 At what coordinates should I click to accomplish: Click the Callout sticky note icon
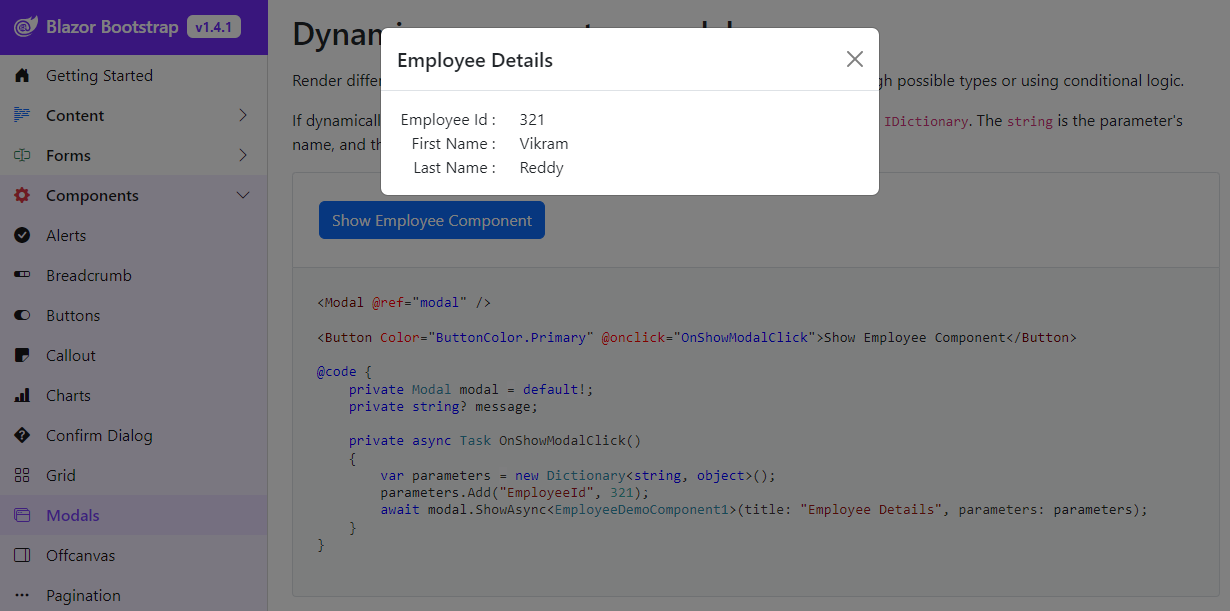pyautogui.click(x=22, y=355)
